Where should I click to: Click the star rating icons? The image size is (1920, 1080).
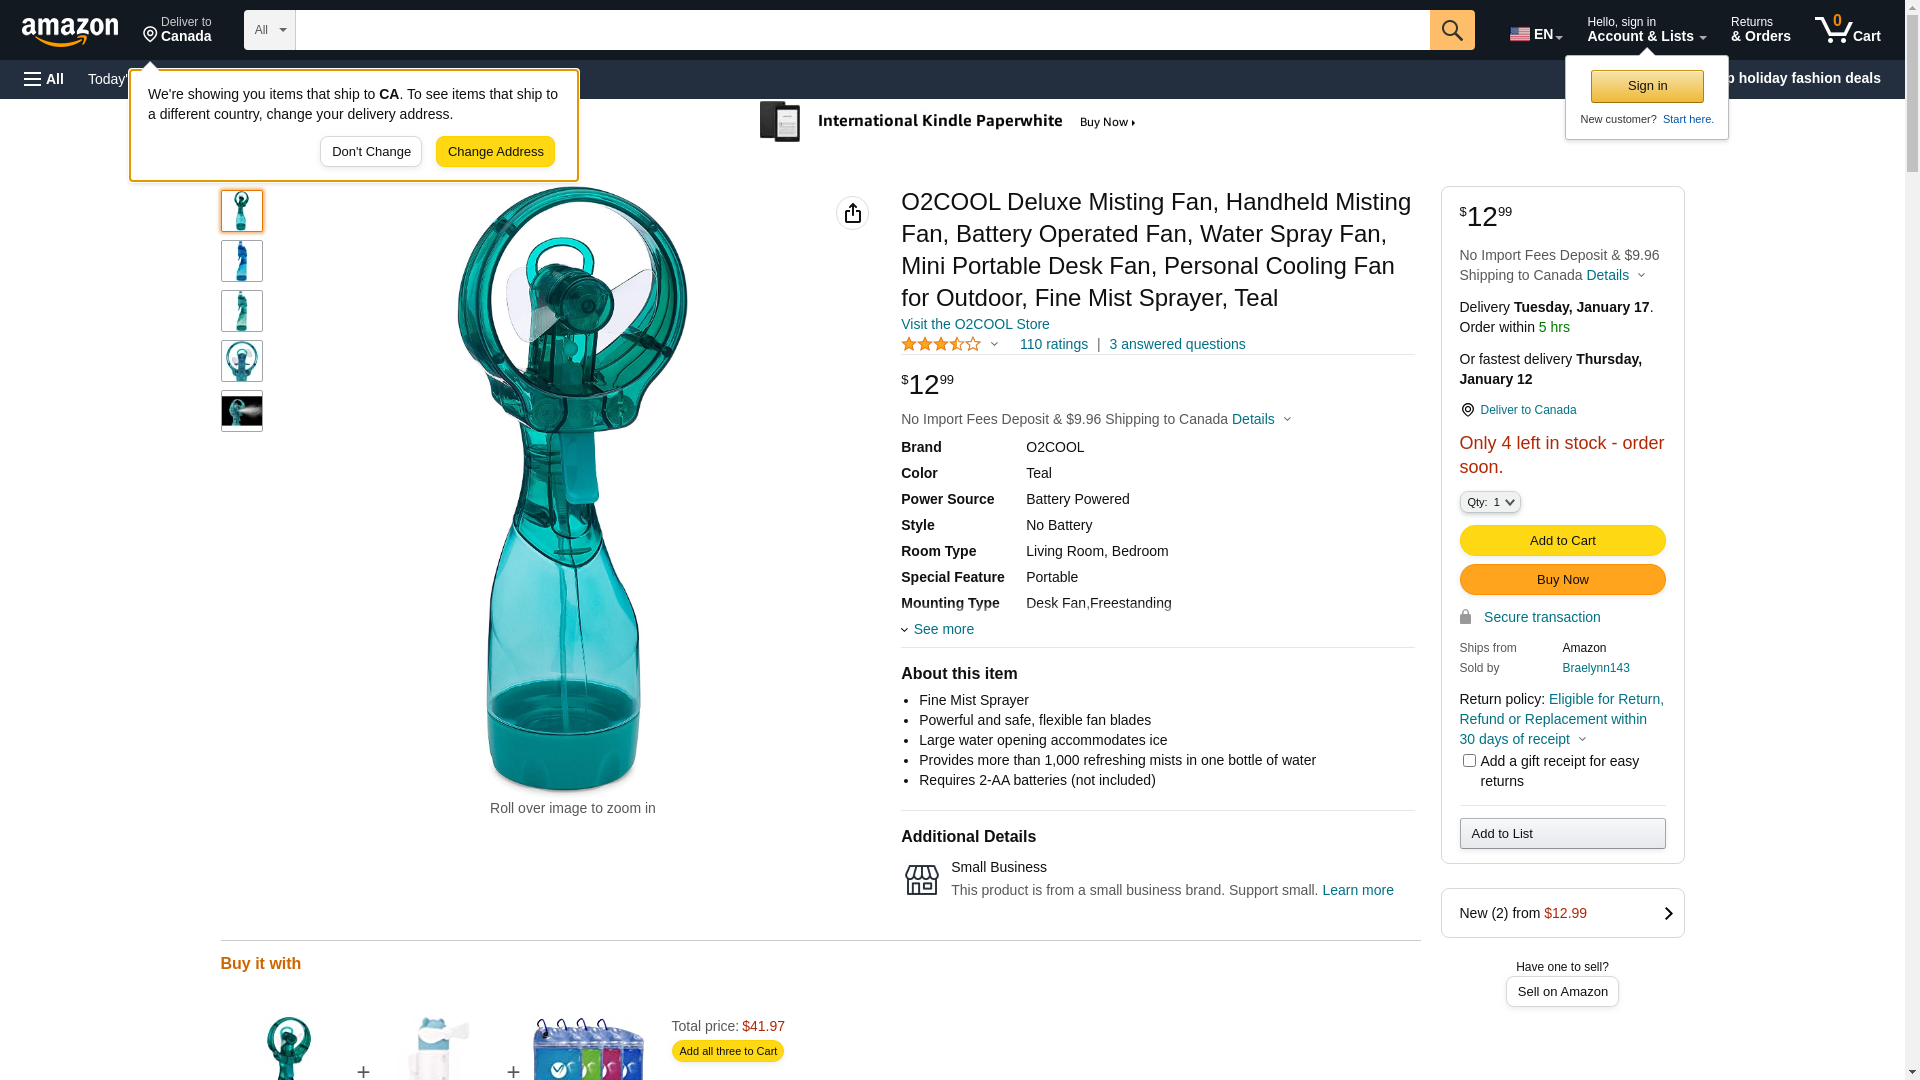click(x=941, y=344)
